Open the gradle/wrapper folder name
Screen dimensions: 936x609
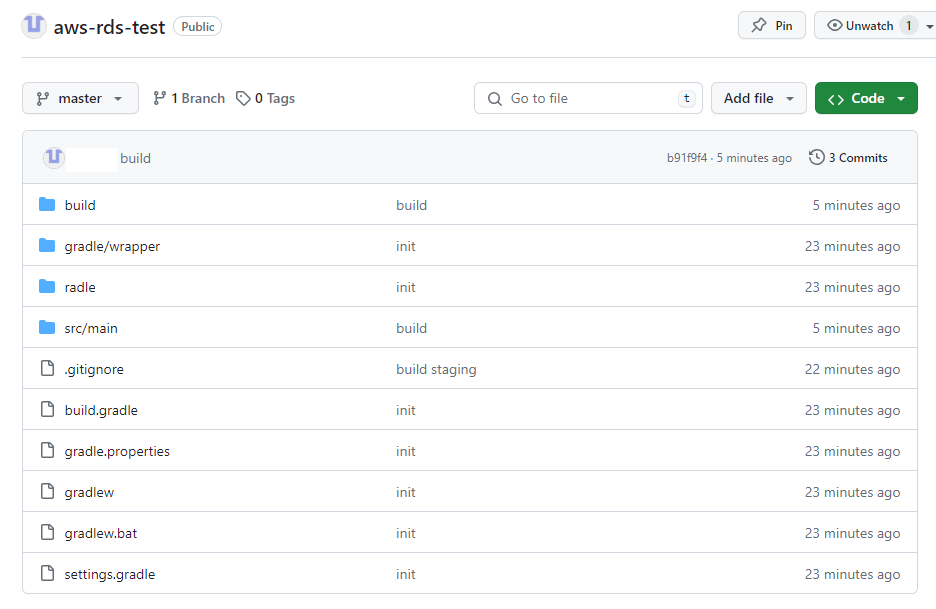click(x=112, y=247)
